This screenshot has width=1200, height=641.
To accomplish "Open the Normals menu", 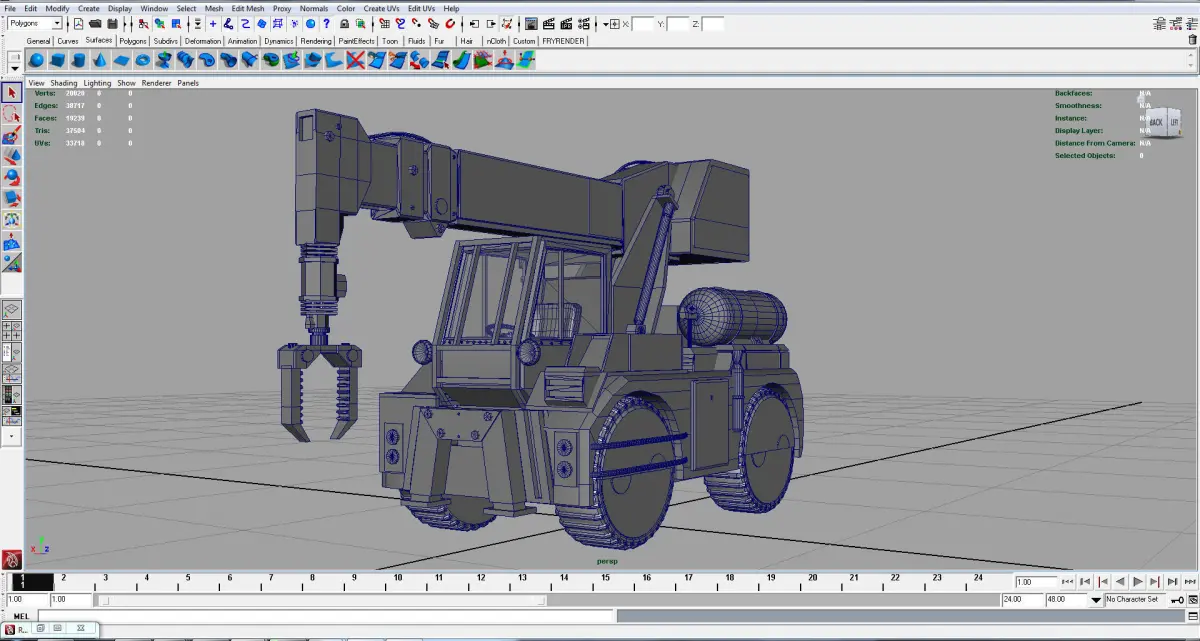I will 314,8.
